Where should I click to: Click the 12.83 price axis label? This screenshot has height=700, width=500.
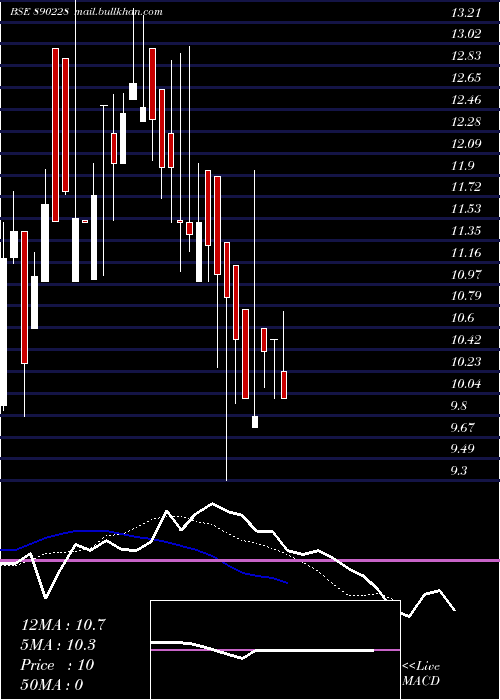[x=466, y=56]
